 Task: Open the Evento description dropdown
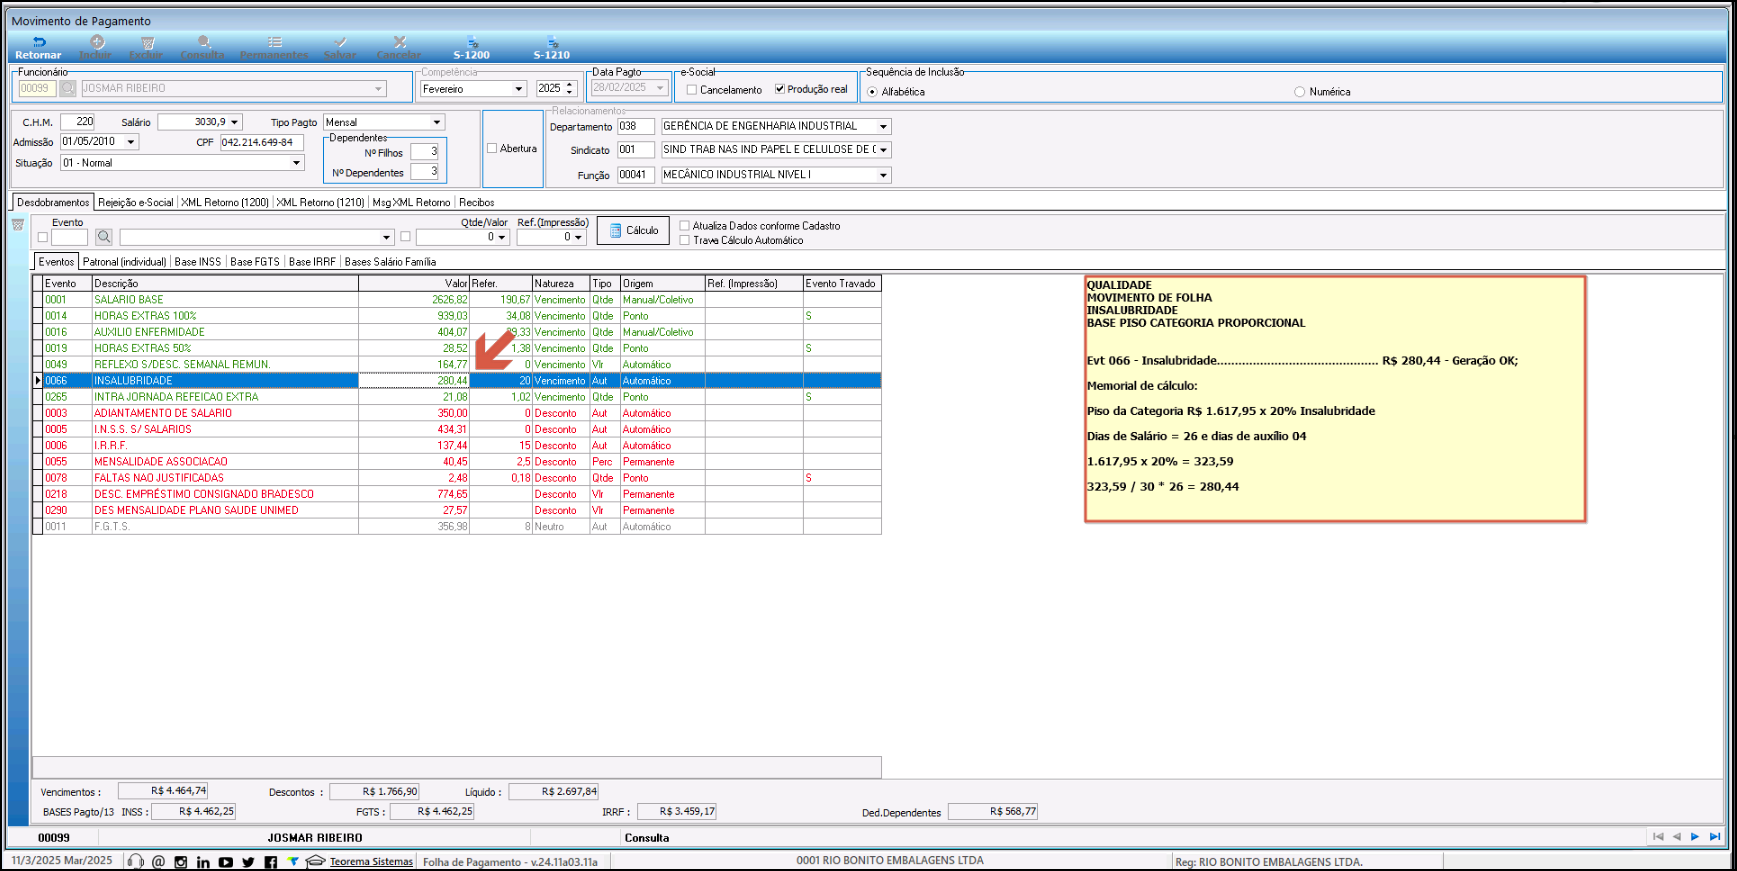coord(387,238)
